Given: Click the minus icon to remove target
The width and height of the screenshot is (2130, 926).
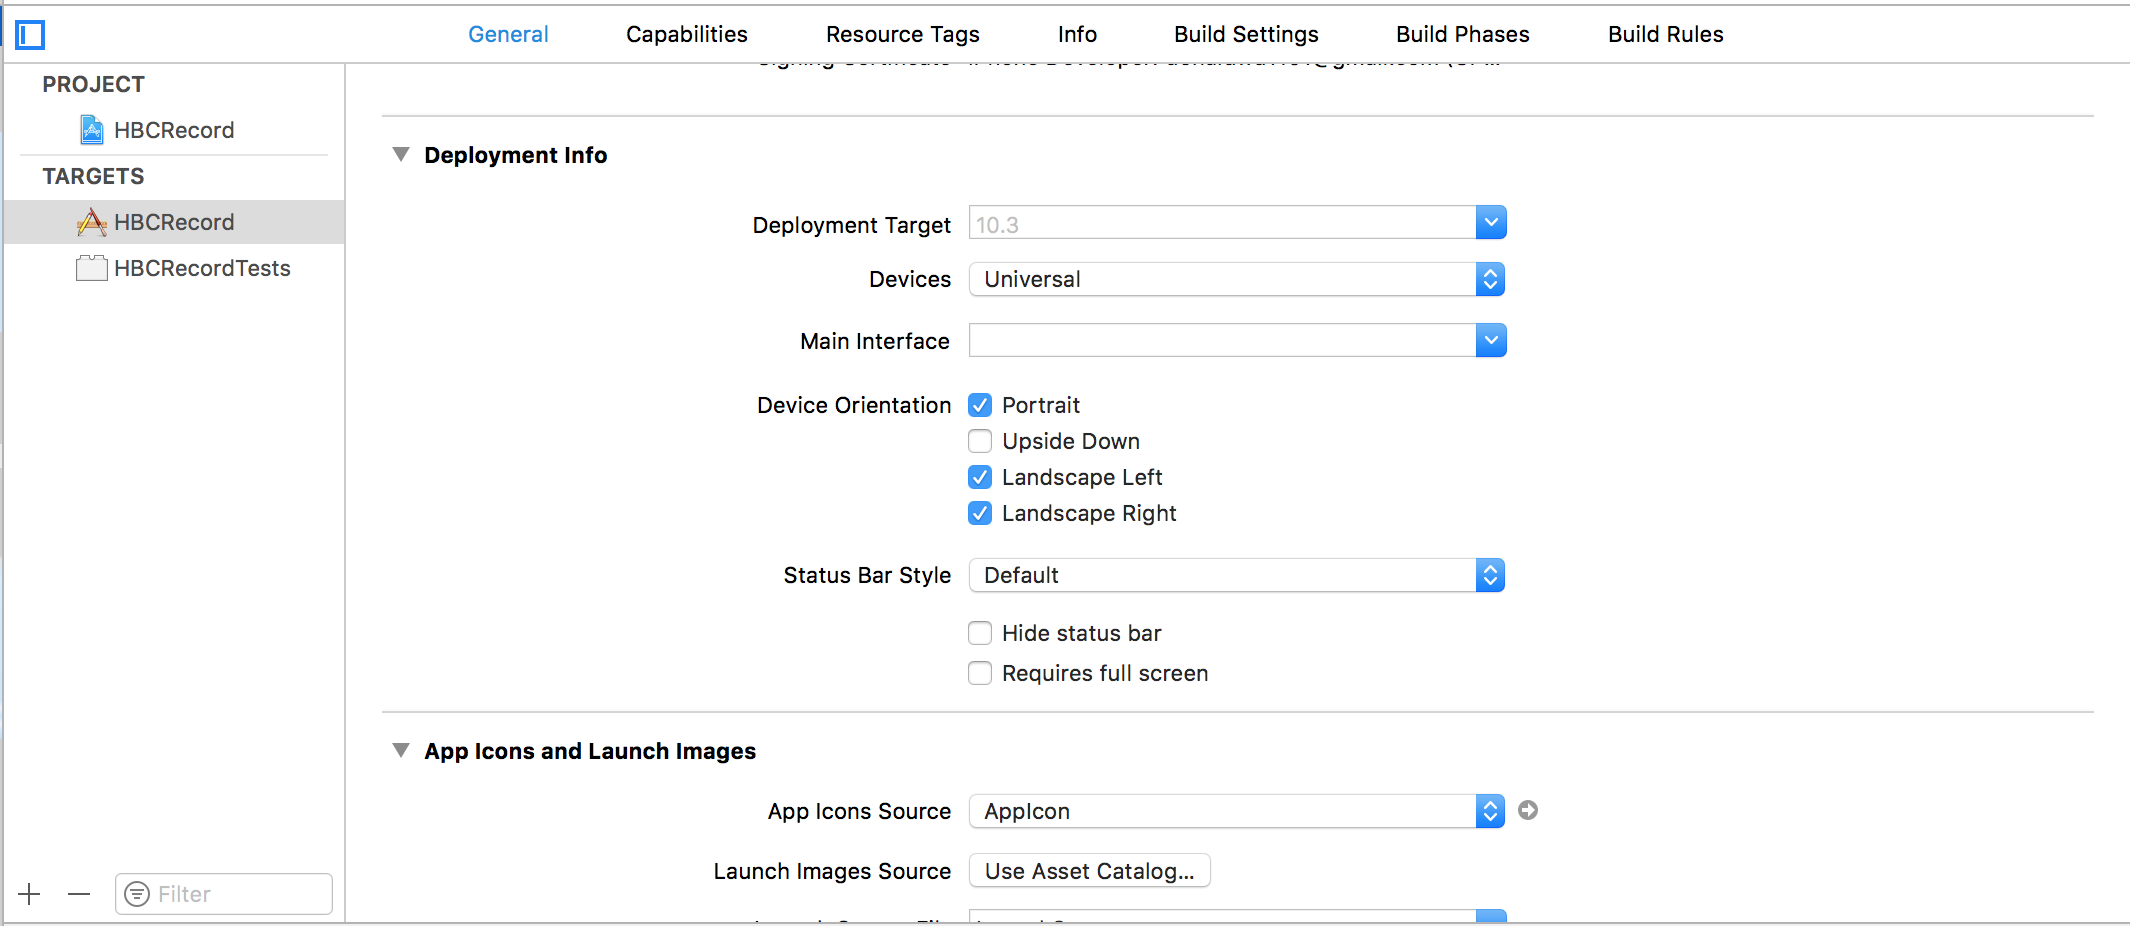Looking at the screenshot, I should [x=79, y=894].
